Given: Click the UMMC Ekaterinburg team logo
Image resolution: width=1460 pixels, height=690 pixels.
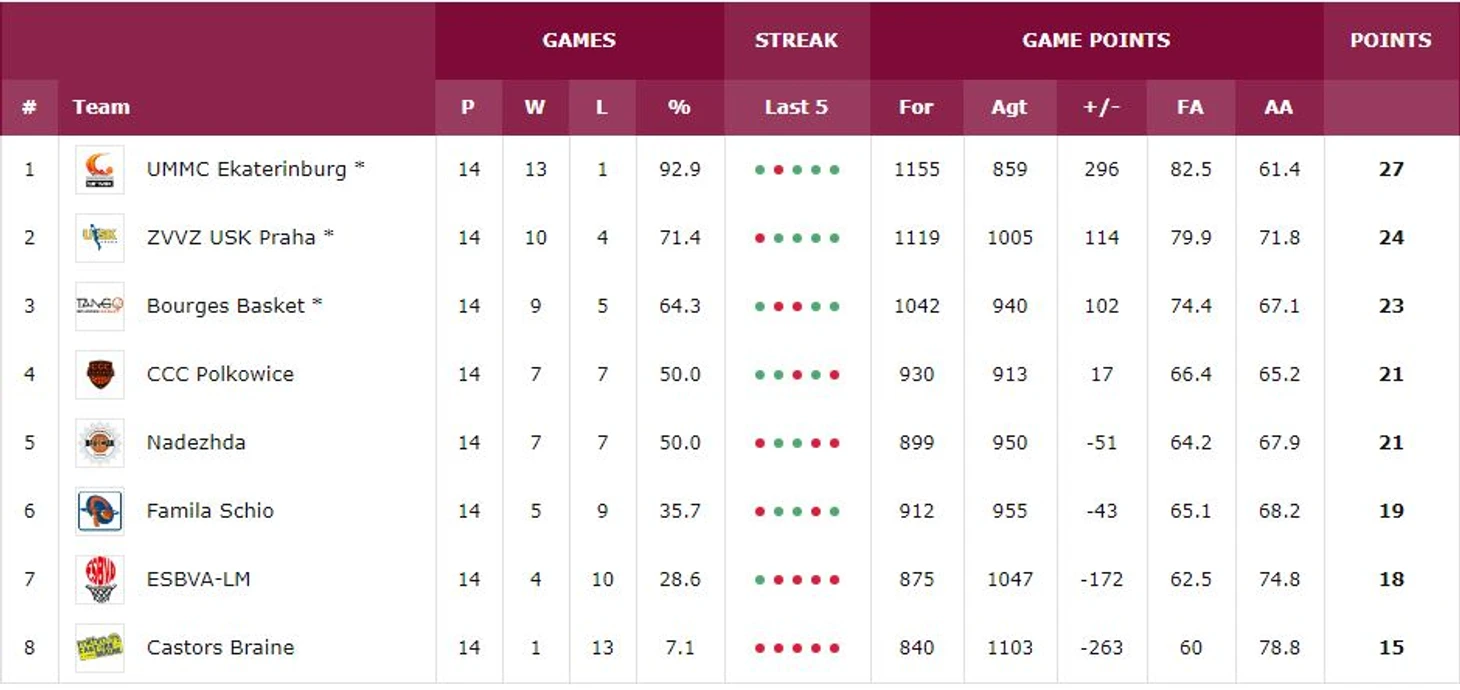Looking at the screenshot, I should click(x=100, y=170).
